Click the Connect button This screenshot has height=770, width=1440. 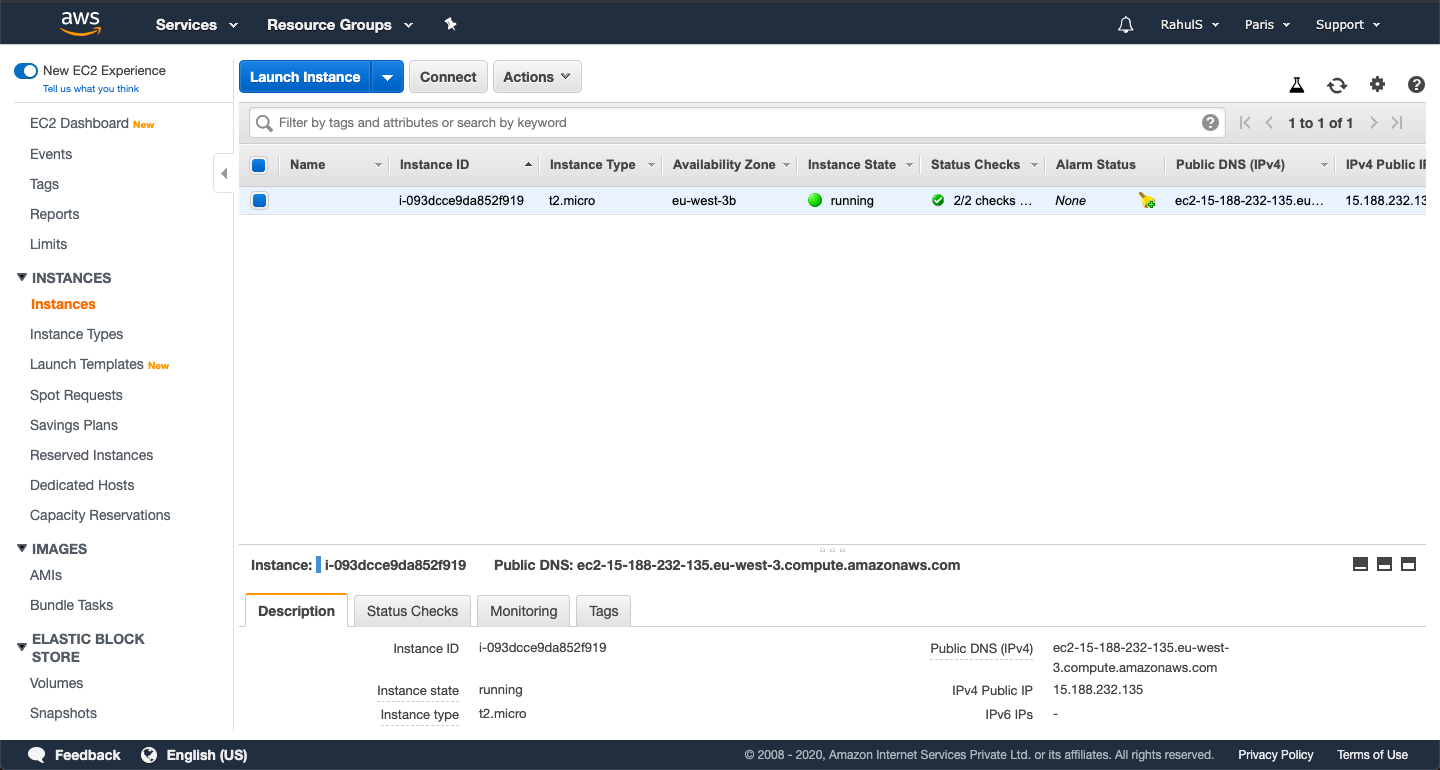pyautogui.click(x=448, y=76)
